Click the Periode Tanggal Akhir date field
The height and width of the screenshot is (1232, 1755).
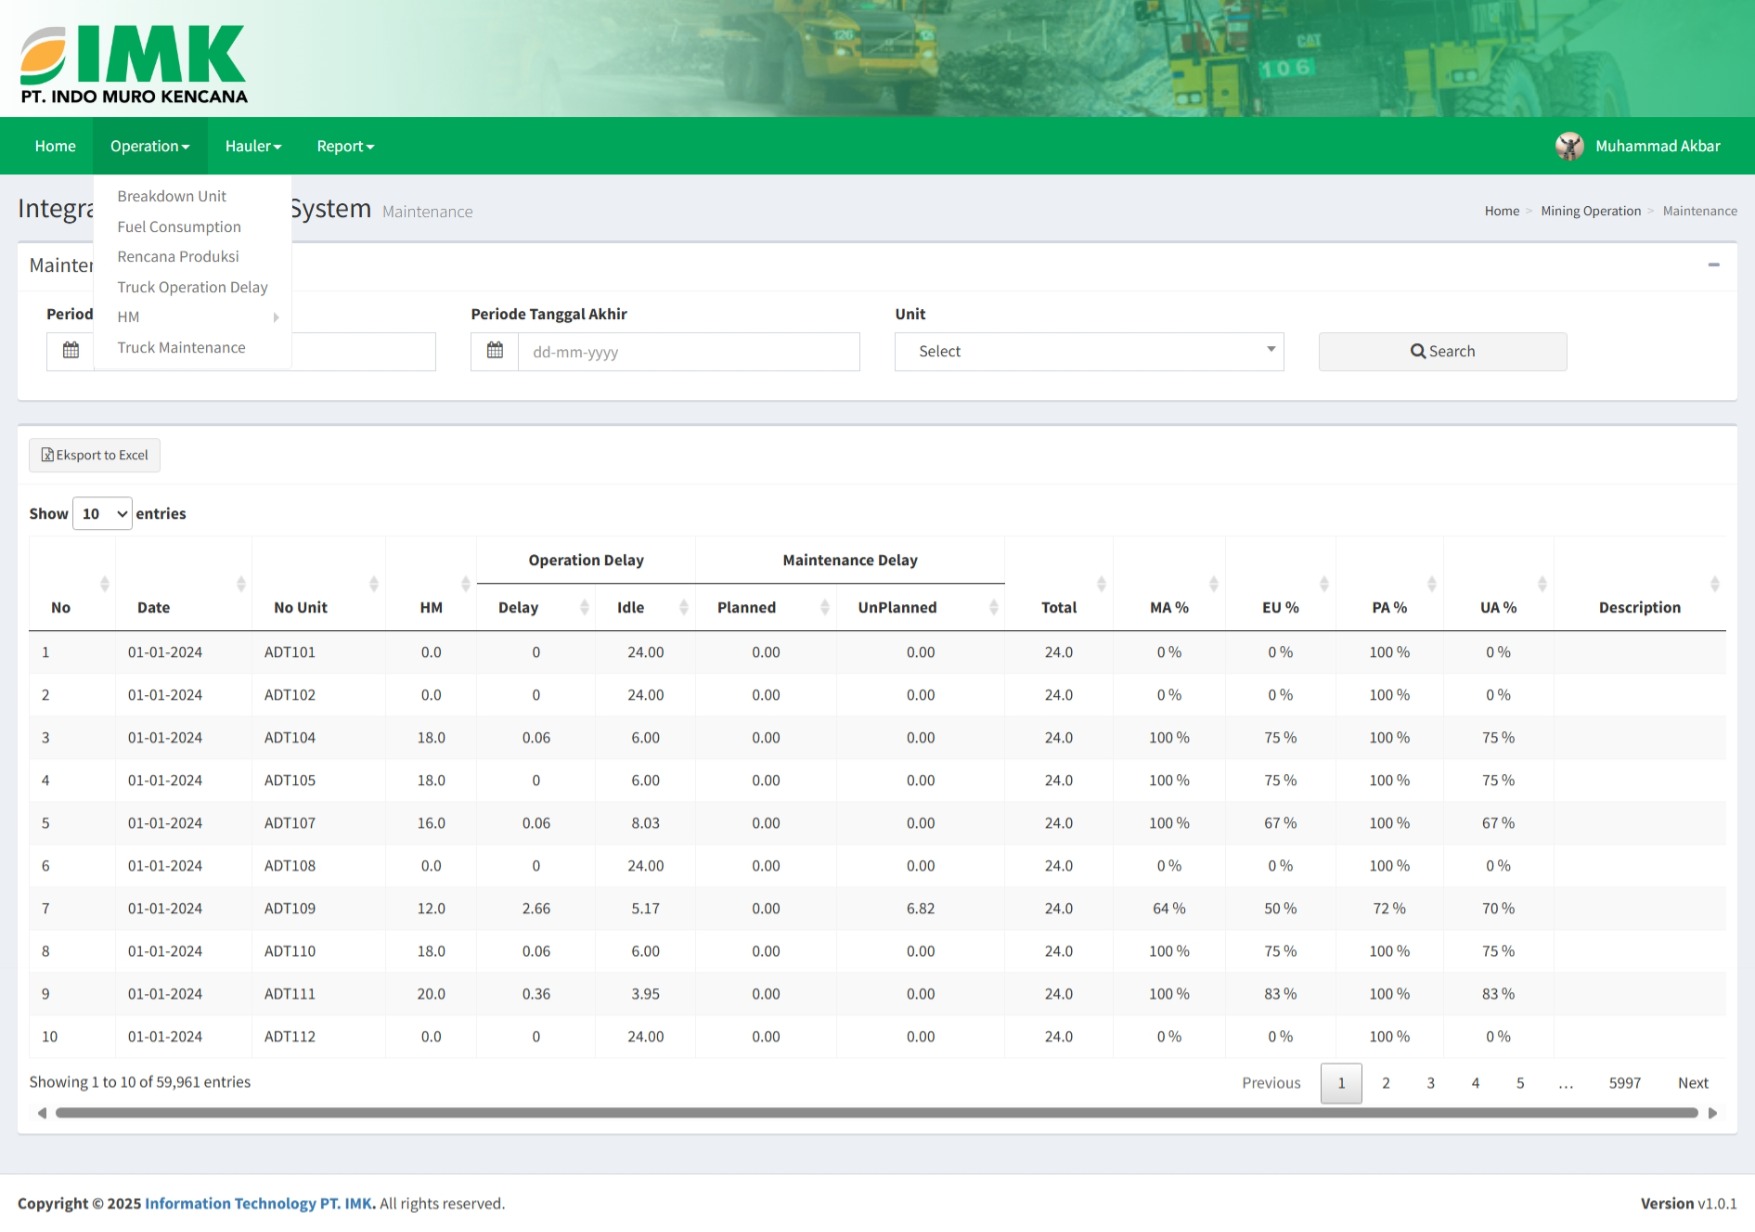click(688, 352)
